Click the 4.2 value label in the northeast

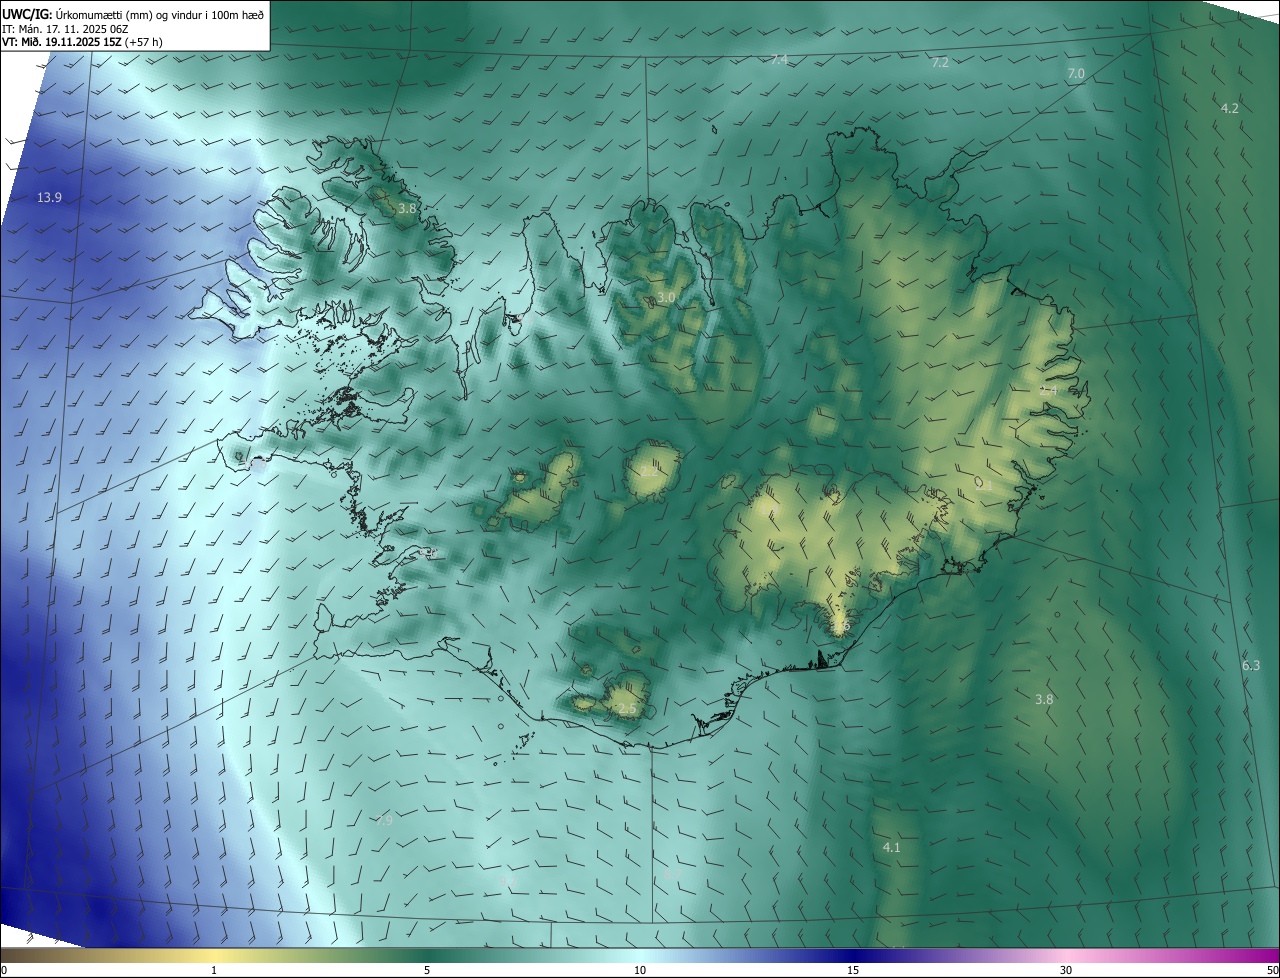click(x=1230, y=108)
